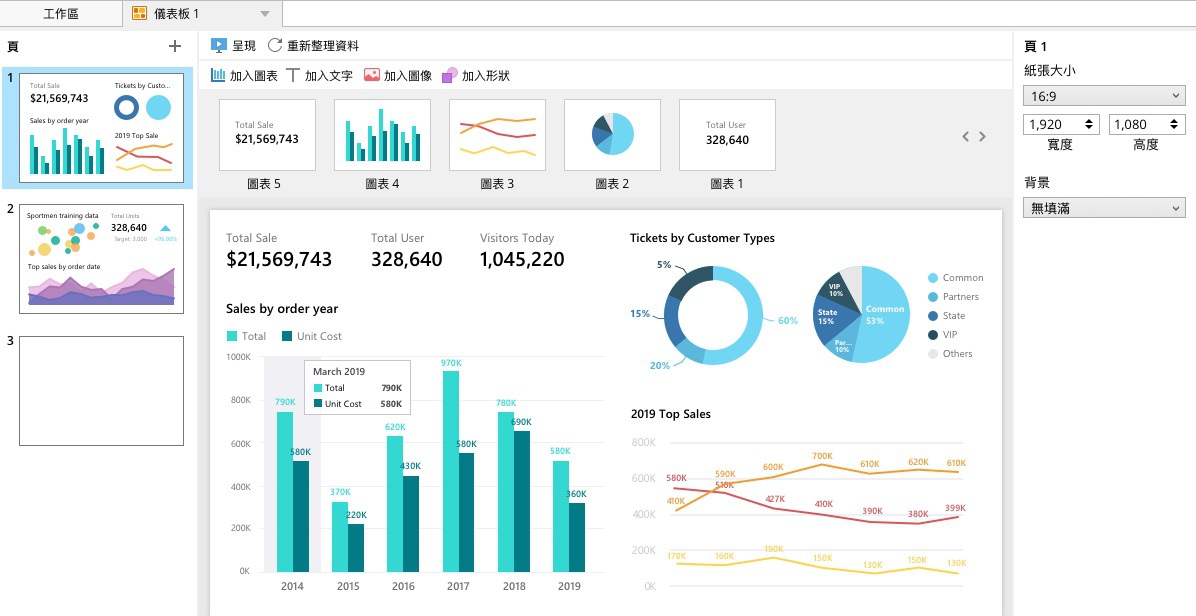The width and height of the screenshot is (1196, 616).
Task: Select page 2 thumbnail in pages panel
Action: tap(101, 258)
